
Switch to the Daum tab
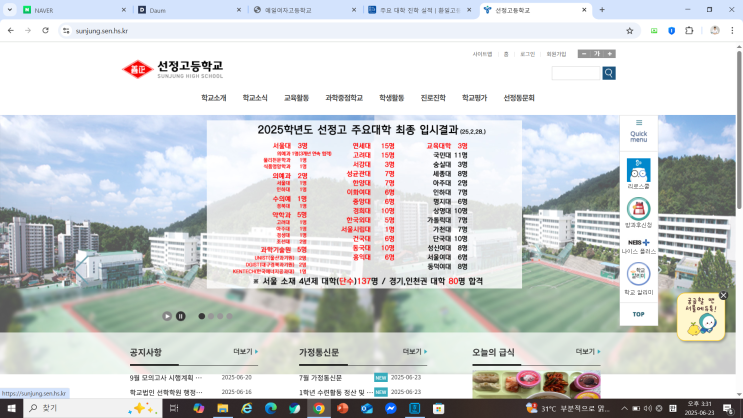coord(190,10)
